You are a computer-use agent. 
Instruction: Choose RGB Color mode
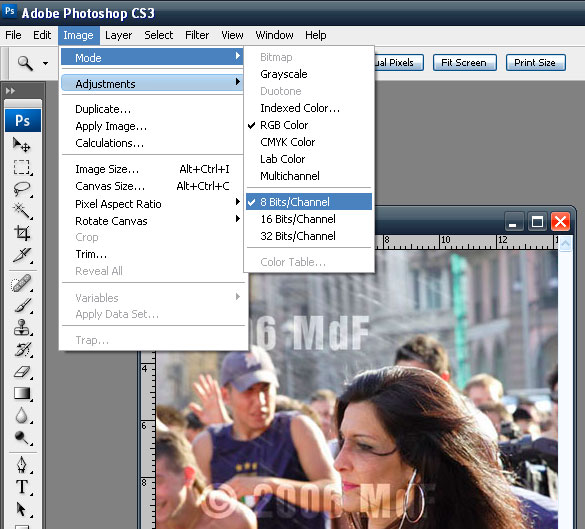[x=309, y=125]
